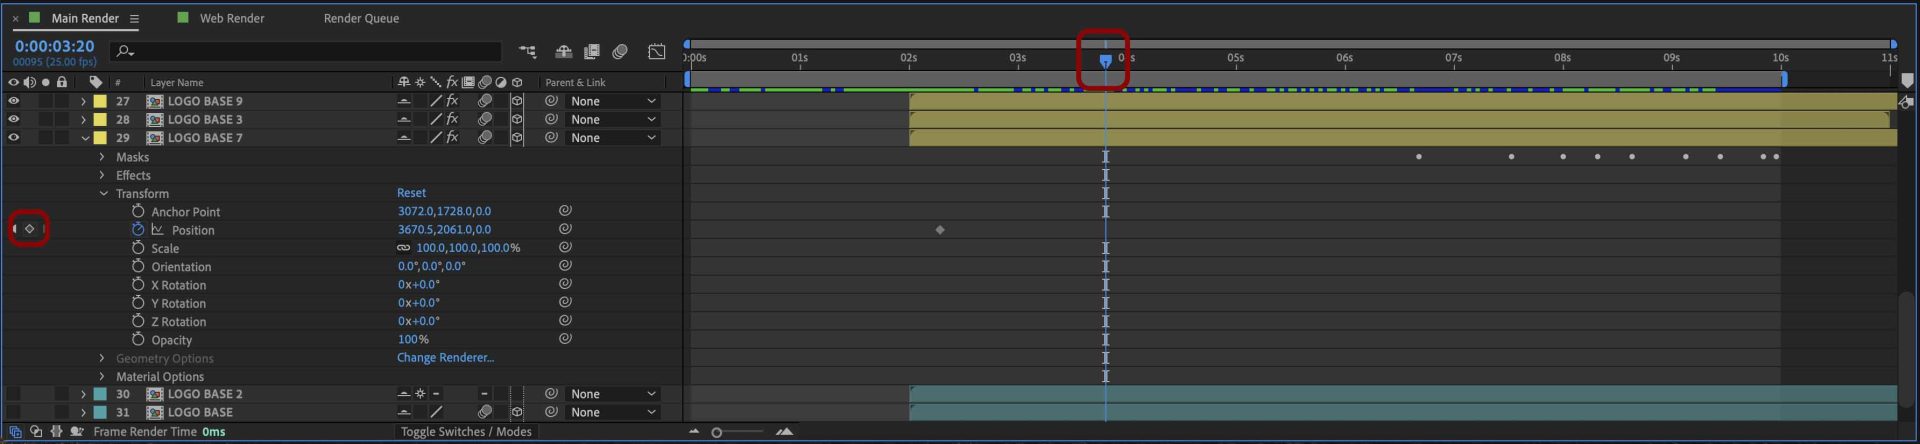Viewport: 1920px width, 444px height.
Task: Toggle the Hide Shy Layers icon
Action: click(563, 51)
